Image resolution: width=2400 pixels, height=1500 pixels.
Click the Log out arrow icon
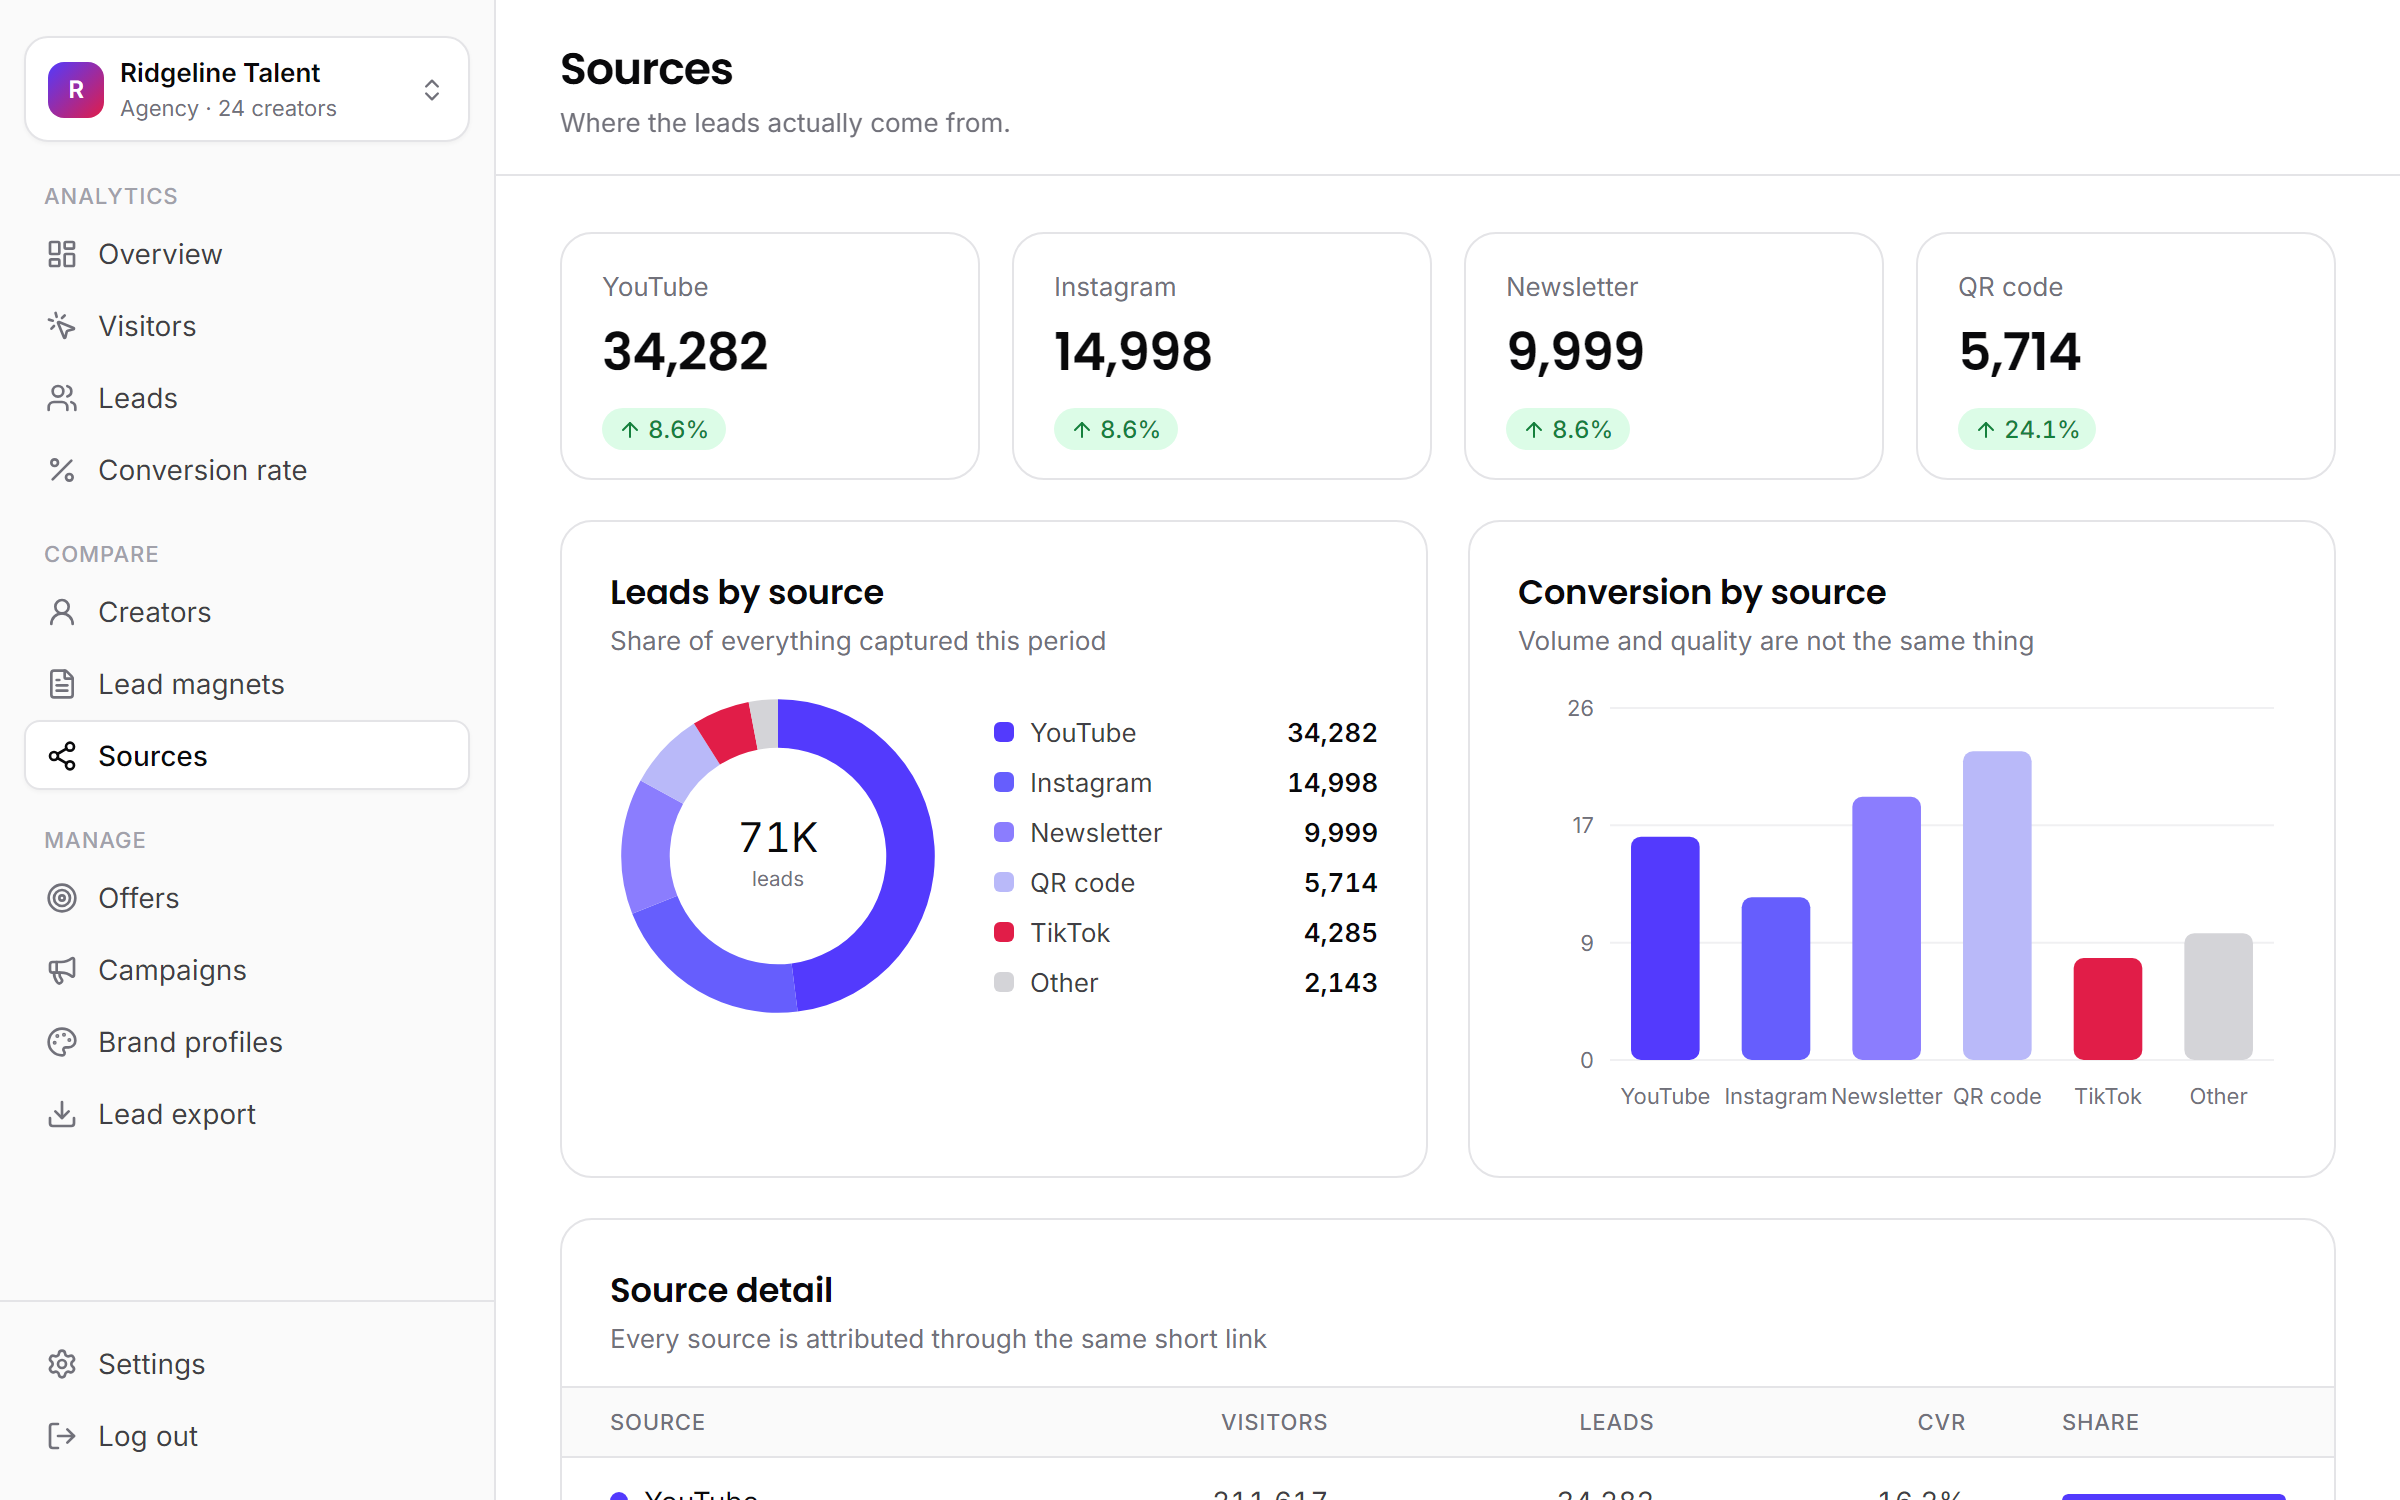tap(62, 1436)
